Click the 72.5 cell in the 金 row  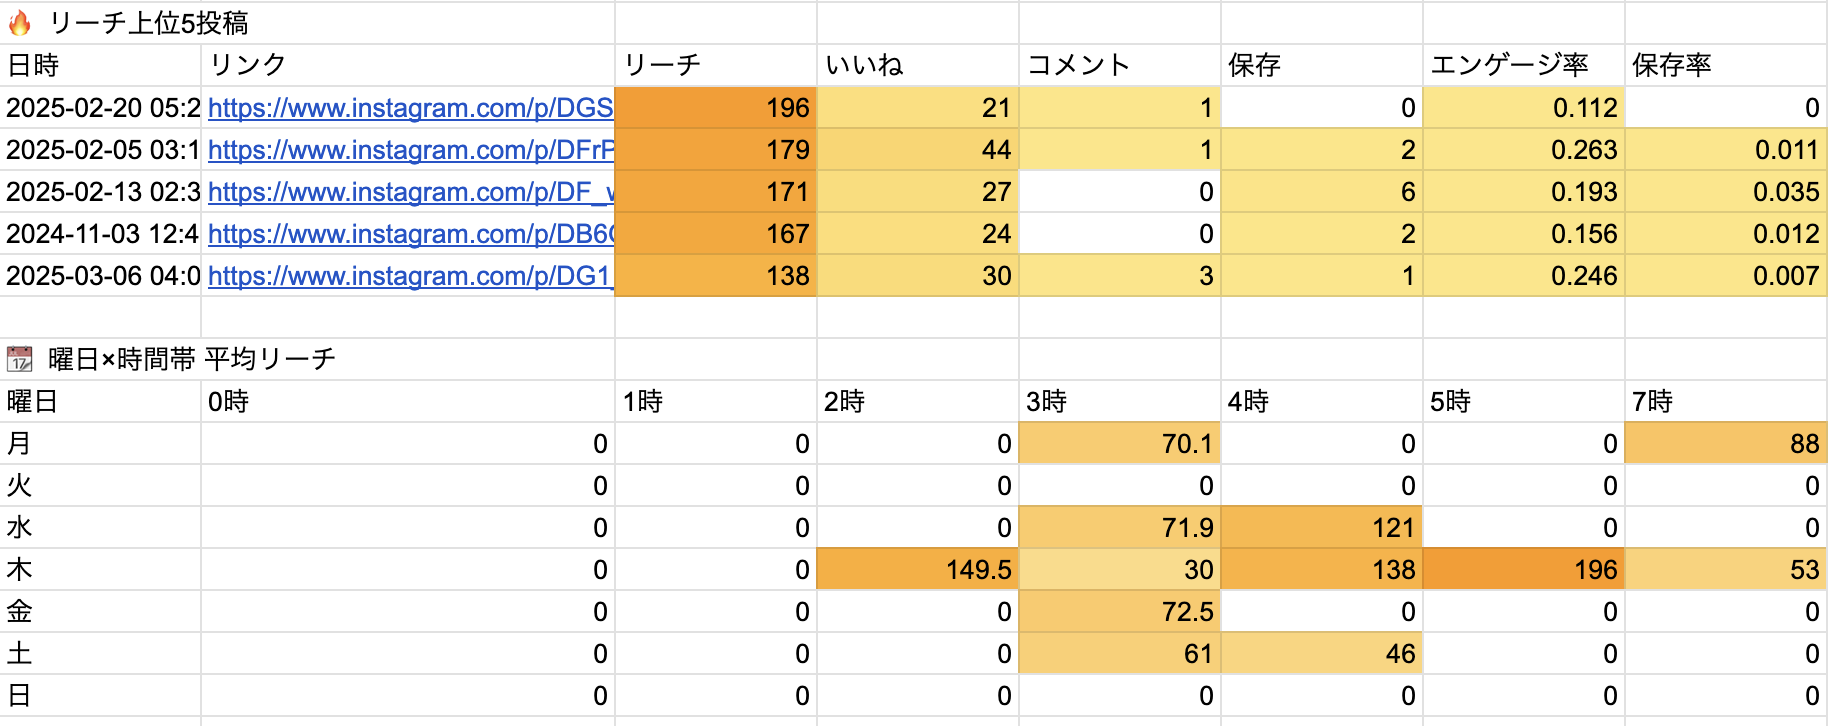1119,612
